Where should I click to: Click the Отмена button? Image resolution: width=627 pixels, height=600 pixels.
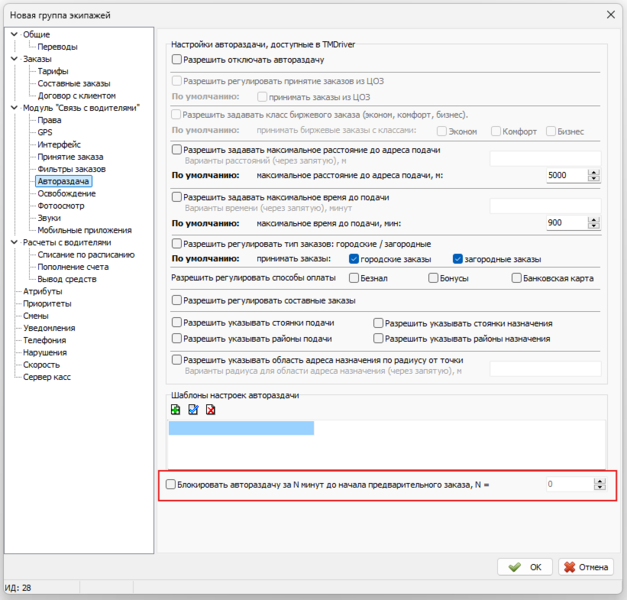[586, 567]
